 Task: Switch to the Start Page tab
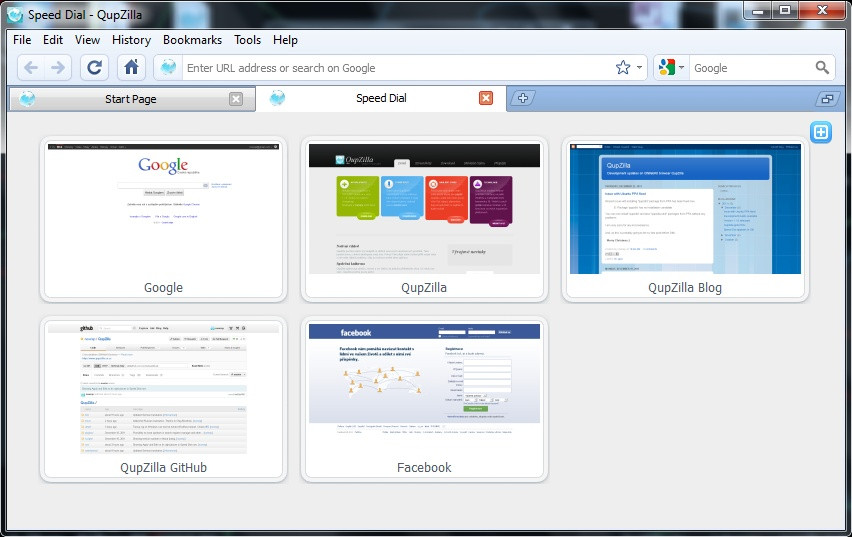point(133,99)
